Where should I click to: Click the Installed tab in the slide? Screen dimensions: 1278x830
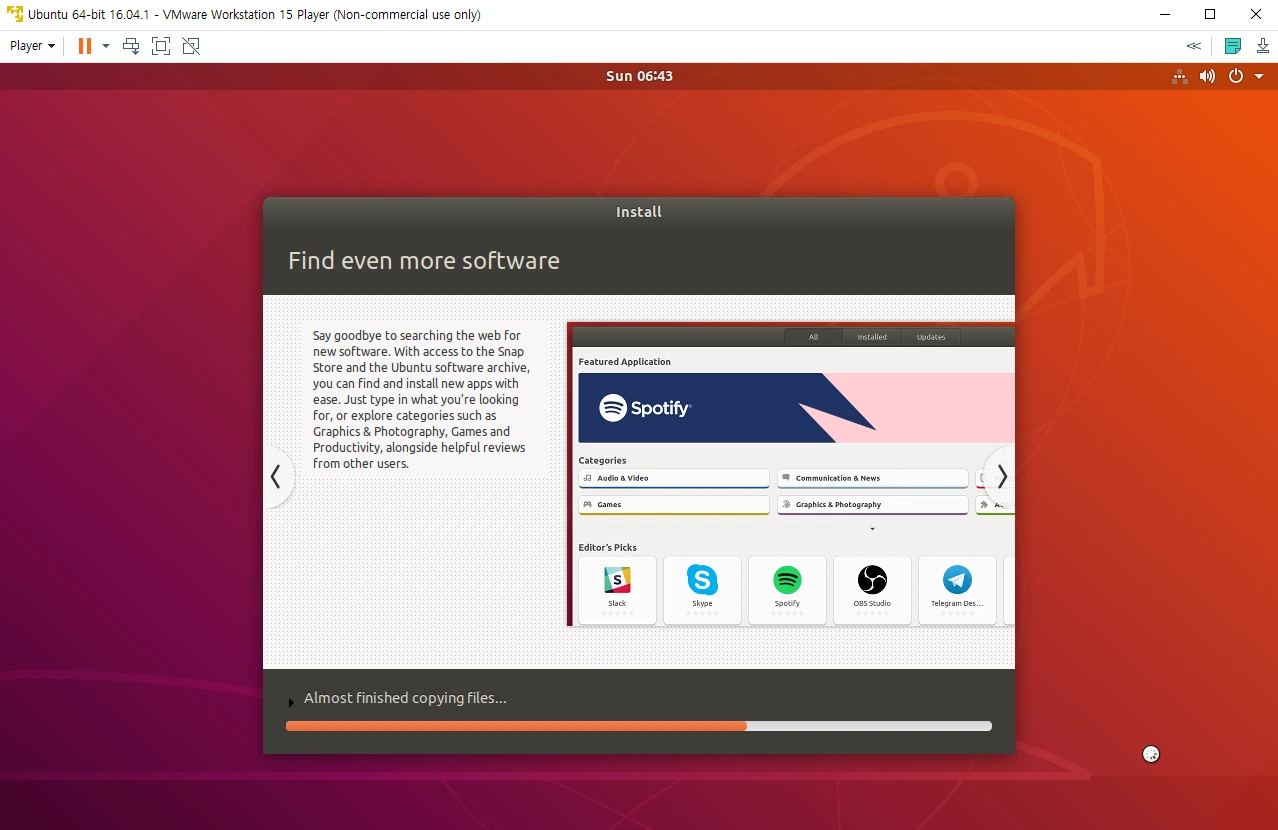[872, 337]
